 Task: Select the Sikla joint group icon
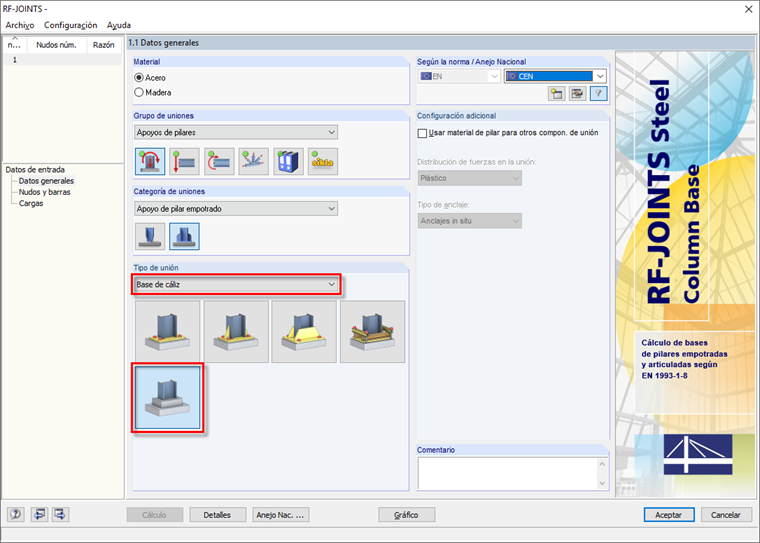click(x=323, y=161)
